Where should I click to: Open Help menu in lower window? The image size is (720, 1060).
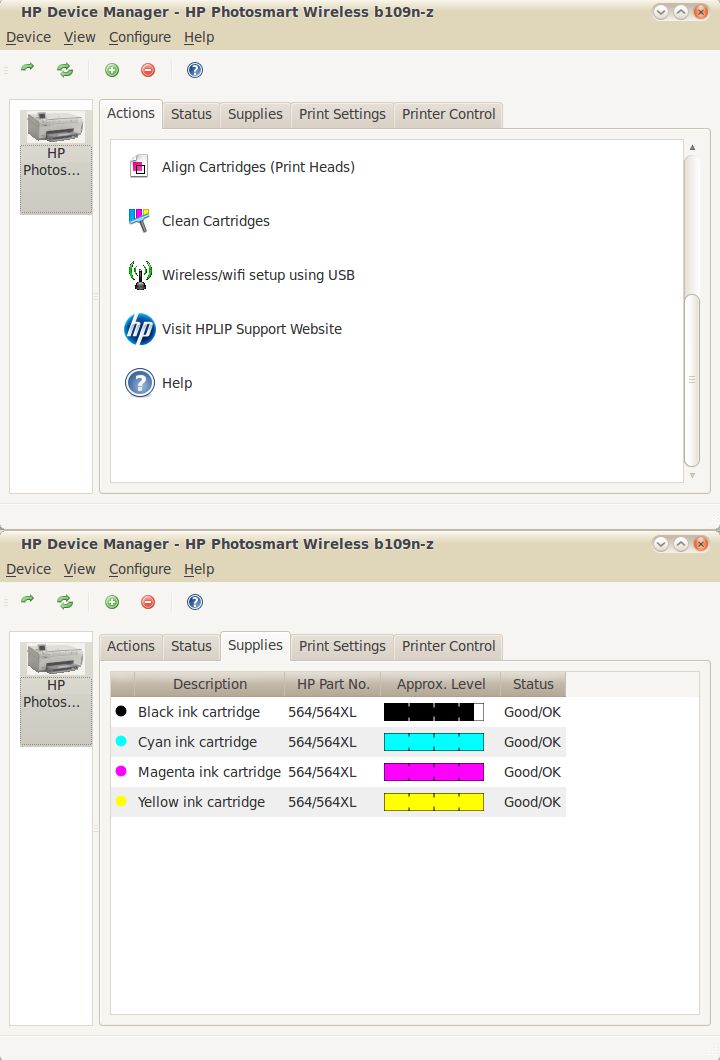point(199,569)
